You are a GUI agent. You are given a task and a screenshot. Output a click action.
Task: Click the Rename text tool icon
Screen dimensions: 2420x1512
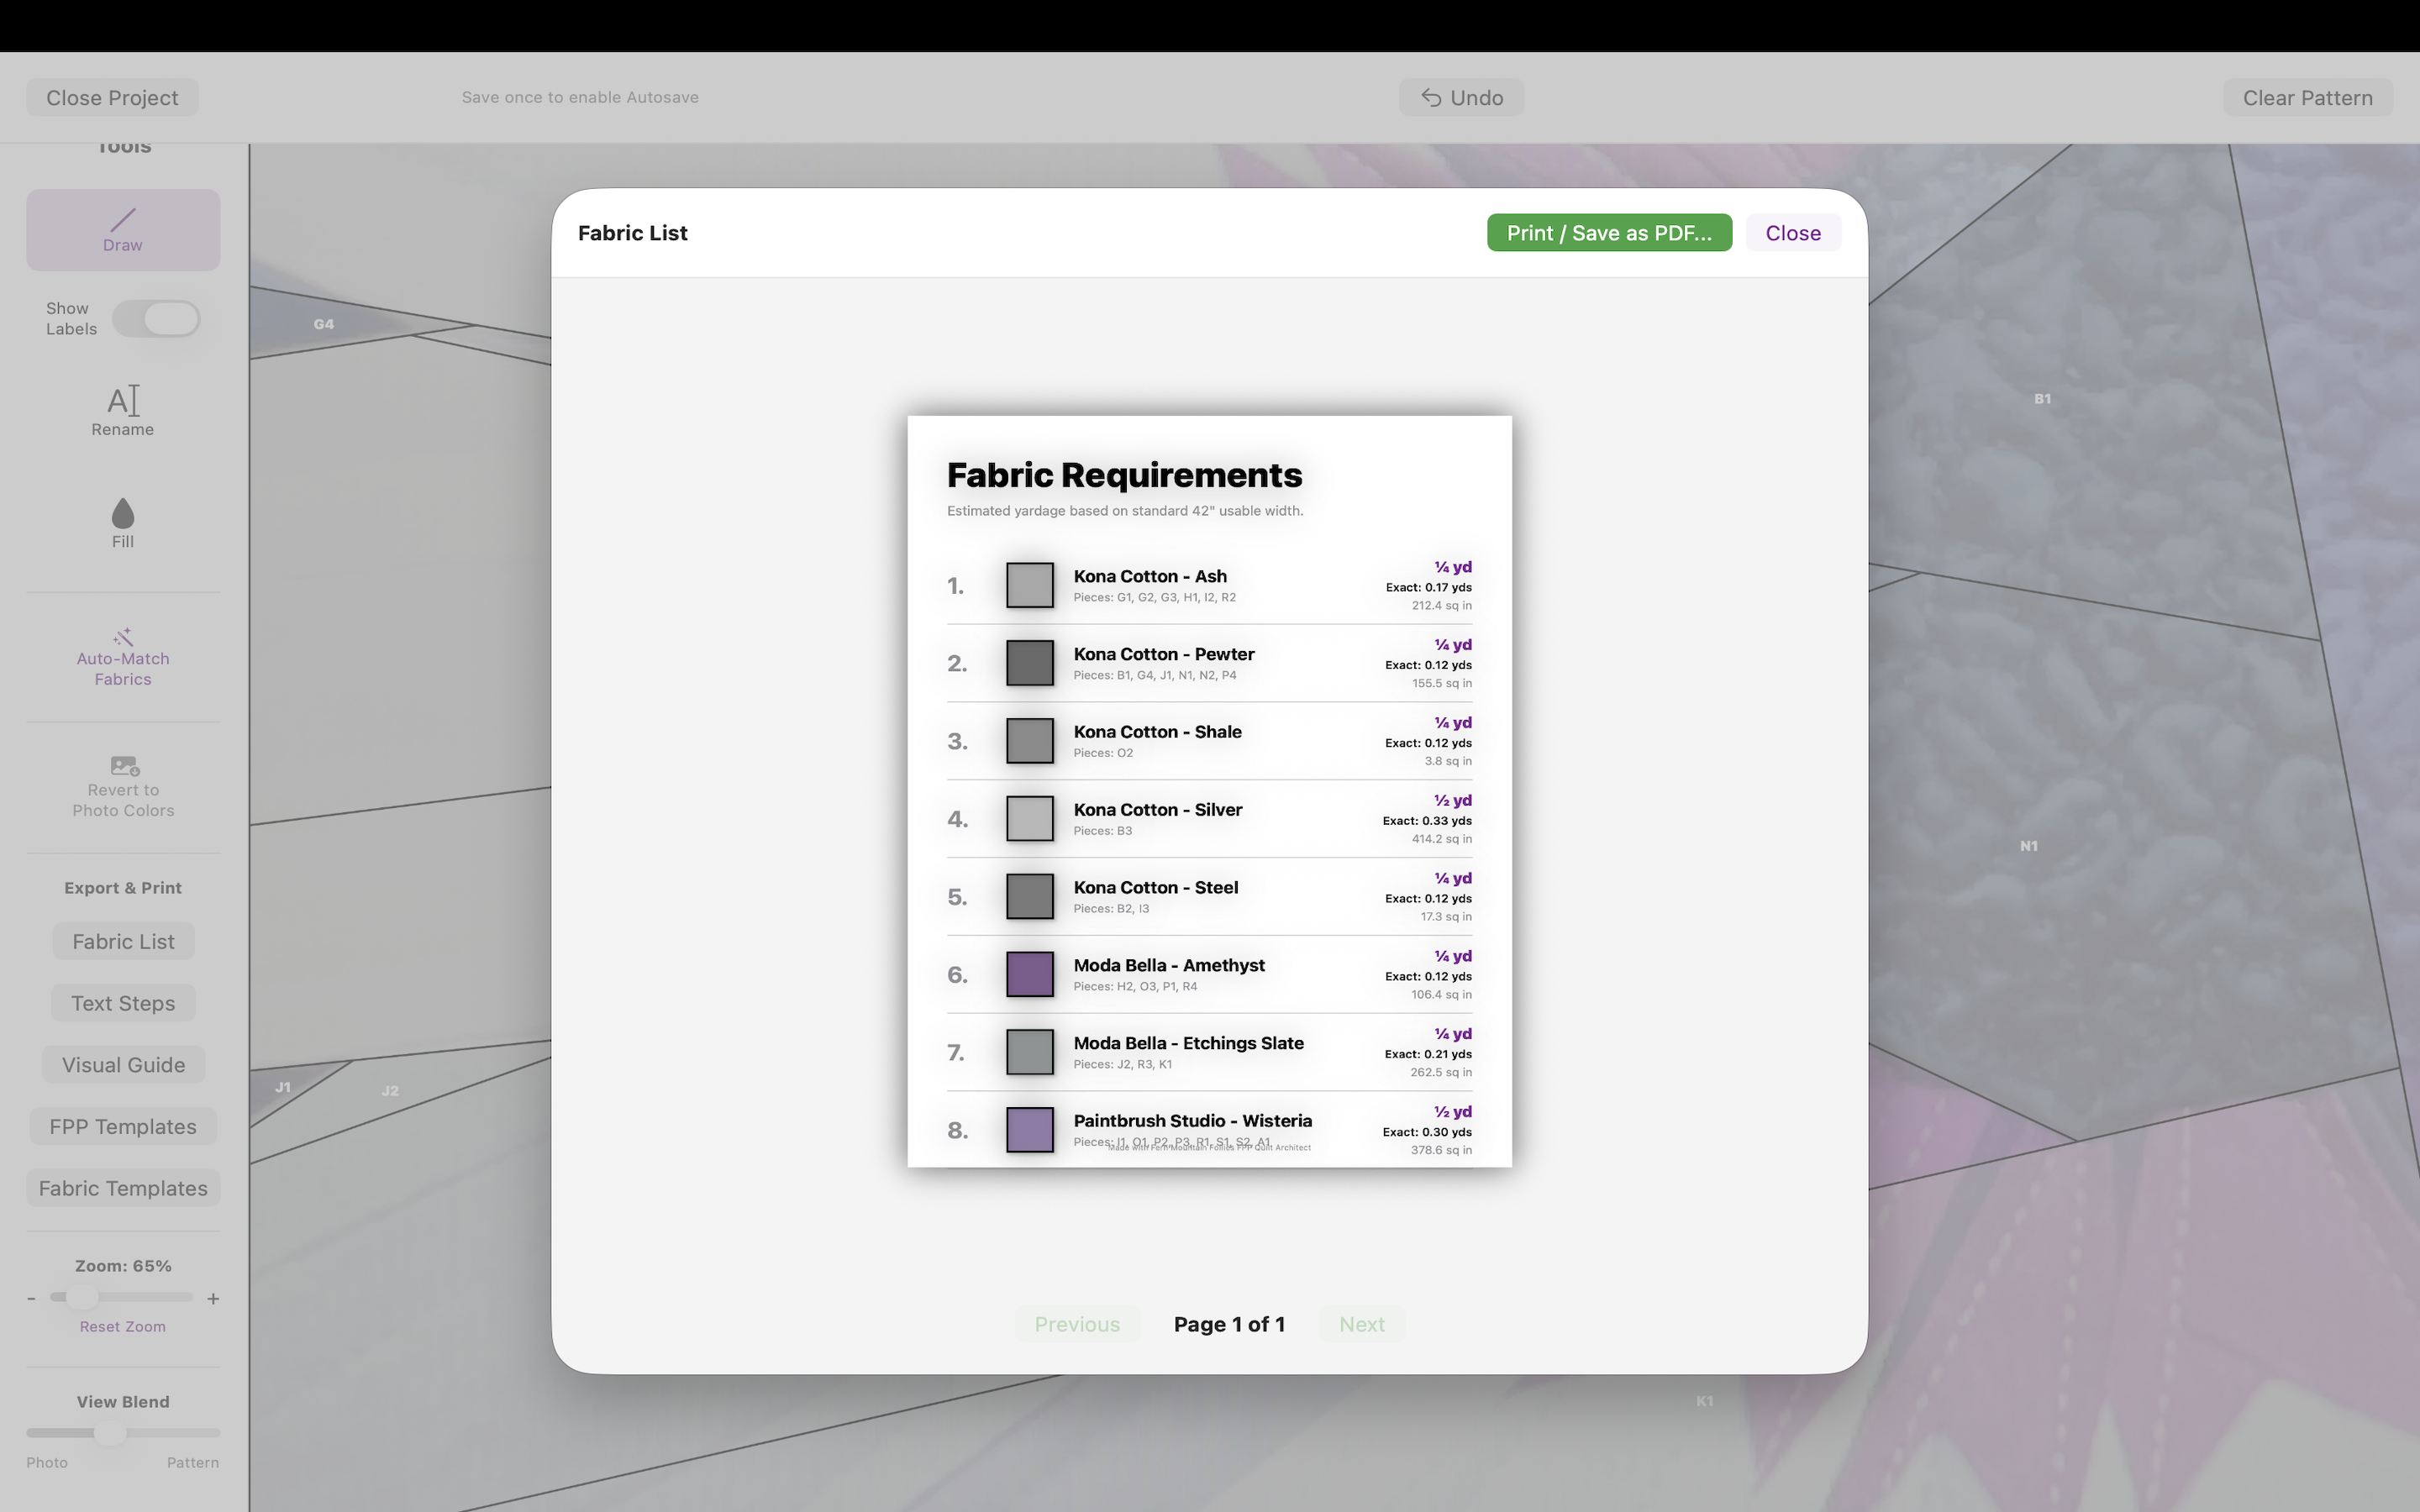coord(123,401)
